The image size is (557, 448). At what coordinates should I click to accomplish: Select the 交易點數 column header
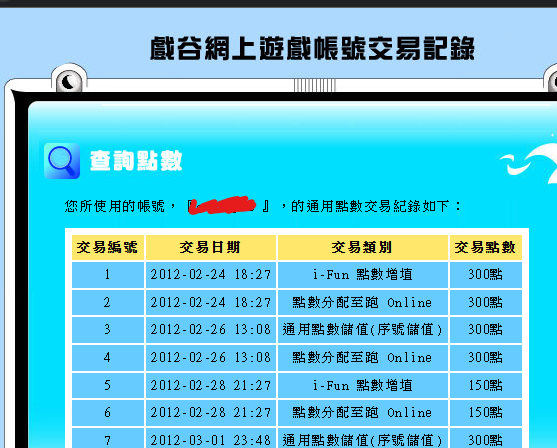(485, 247)
